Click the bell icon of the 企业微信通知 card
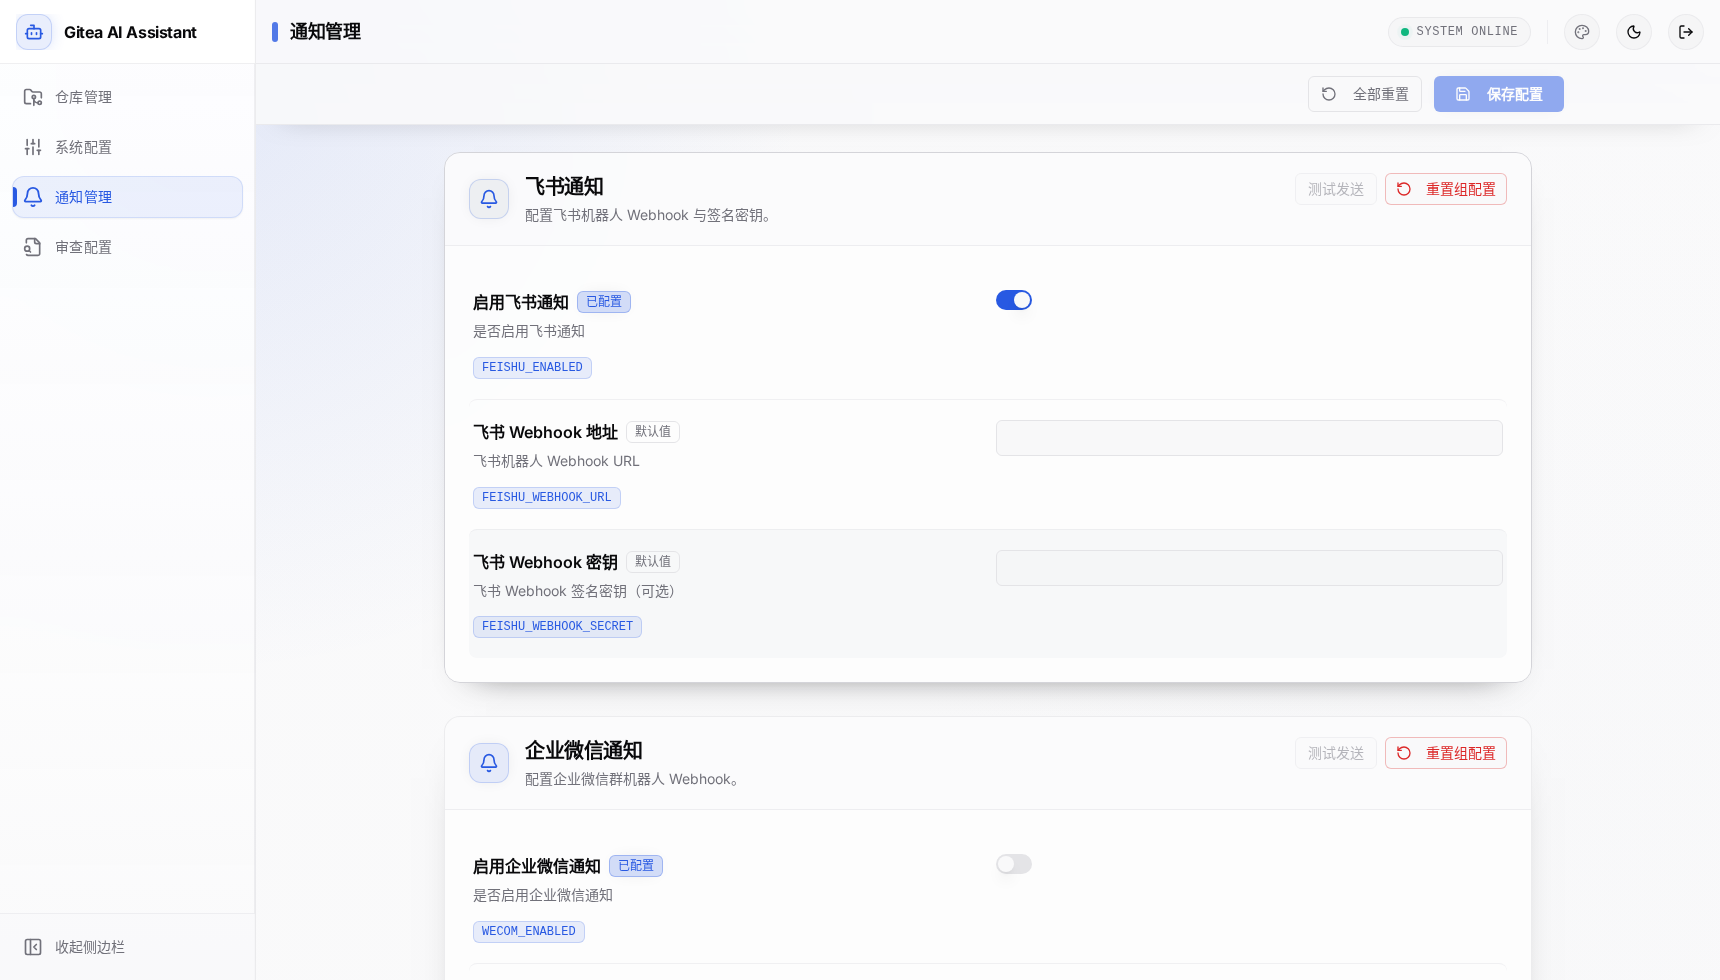Screen dimensions: 1720x980 (x=489, y=763)
